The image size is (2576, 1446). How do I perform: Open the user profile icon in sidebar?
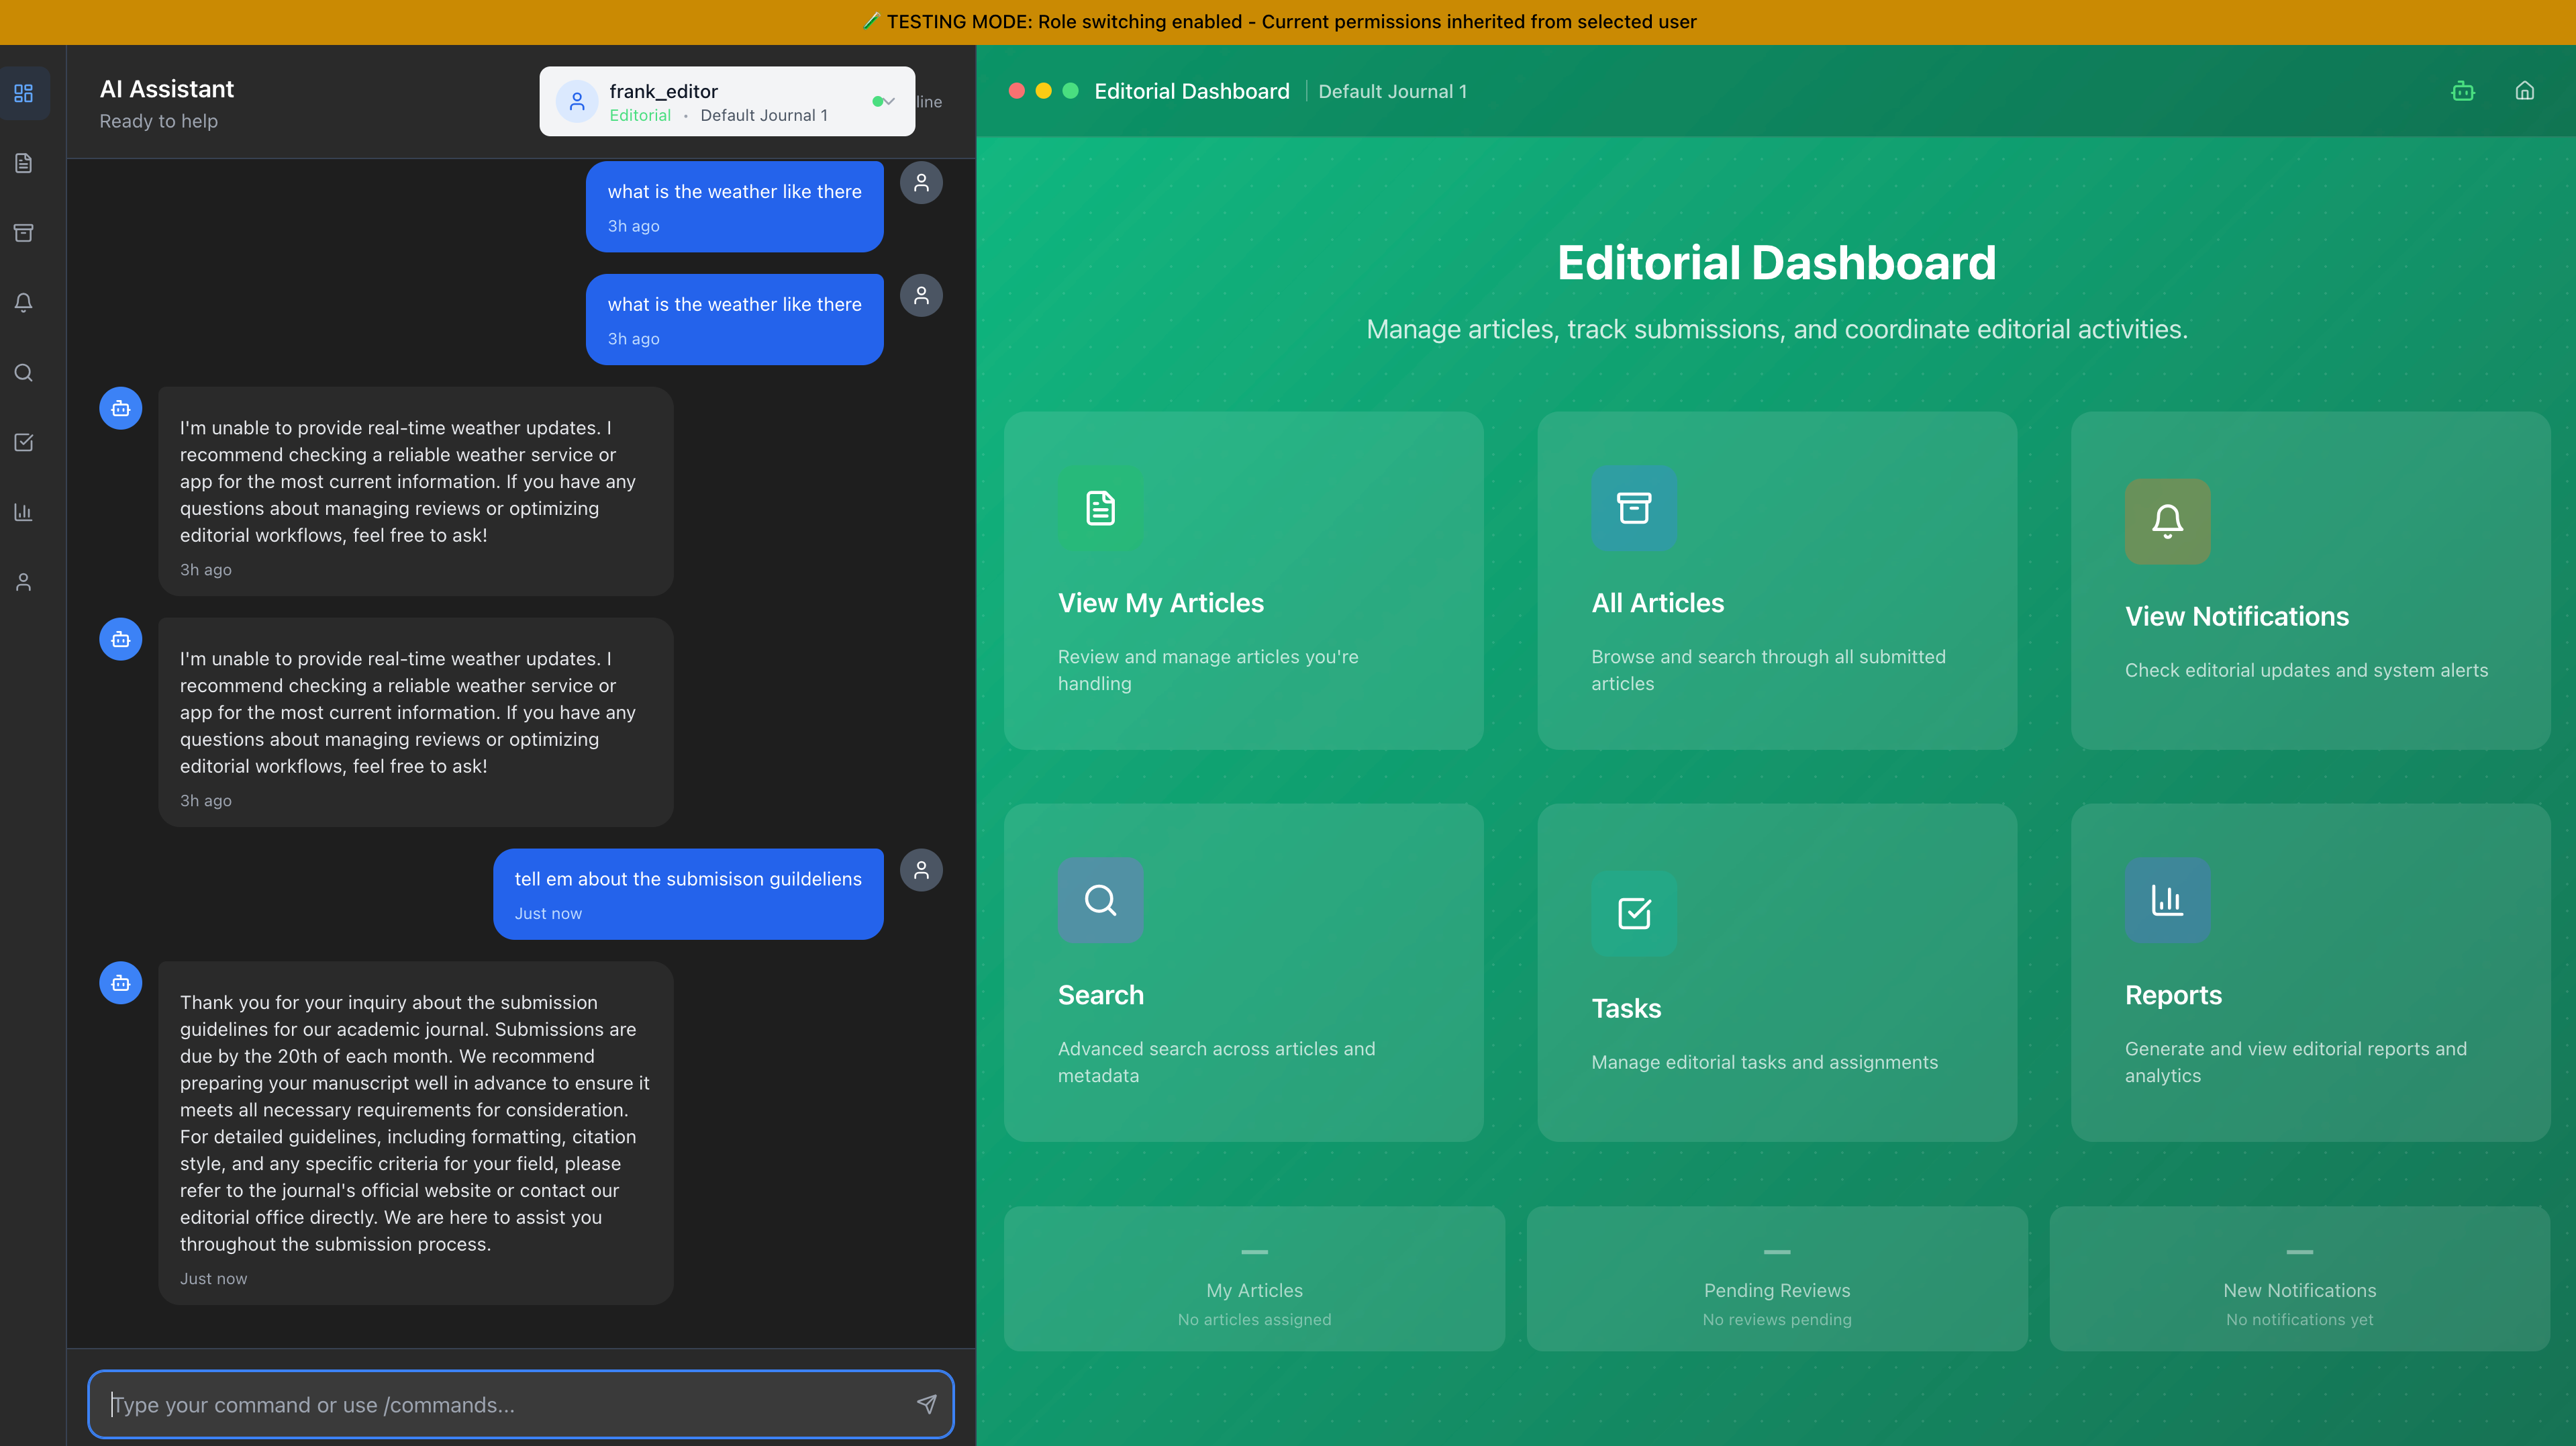coord(24,582)
